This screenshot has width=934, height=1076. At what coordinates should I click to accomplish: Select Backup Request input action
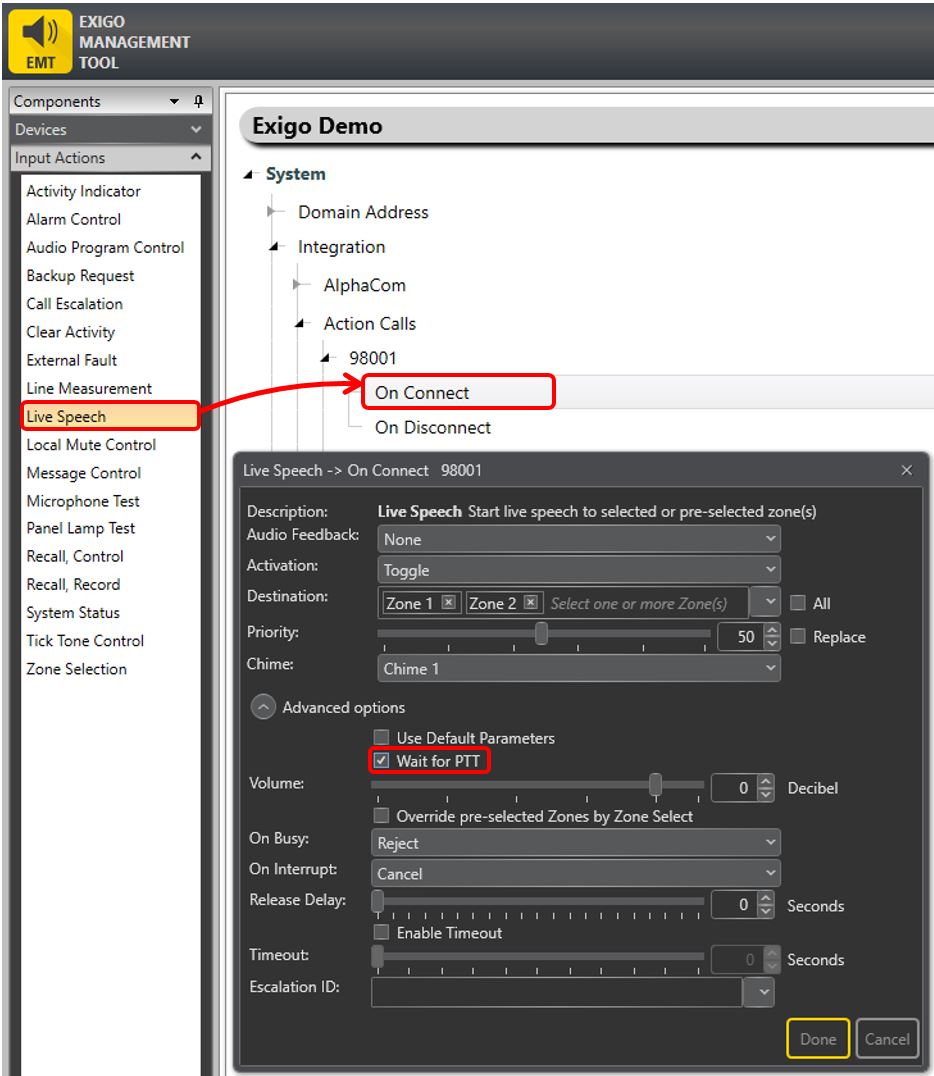pos(80,276)
